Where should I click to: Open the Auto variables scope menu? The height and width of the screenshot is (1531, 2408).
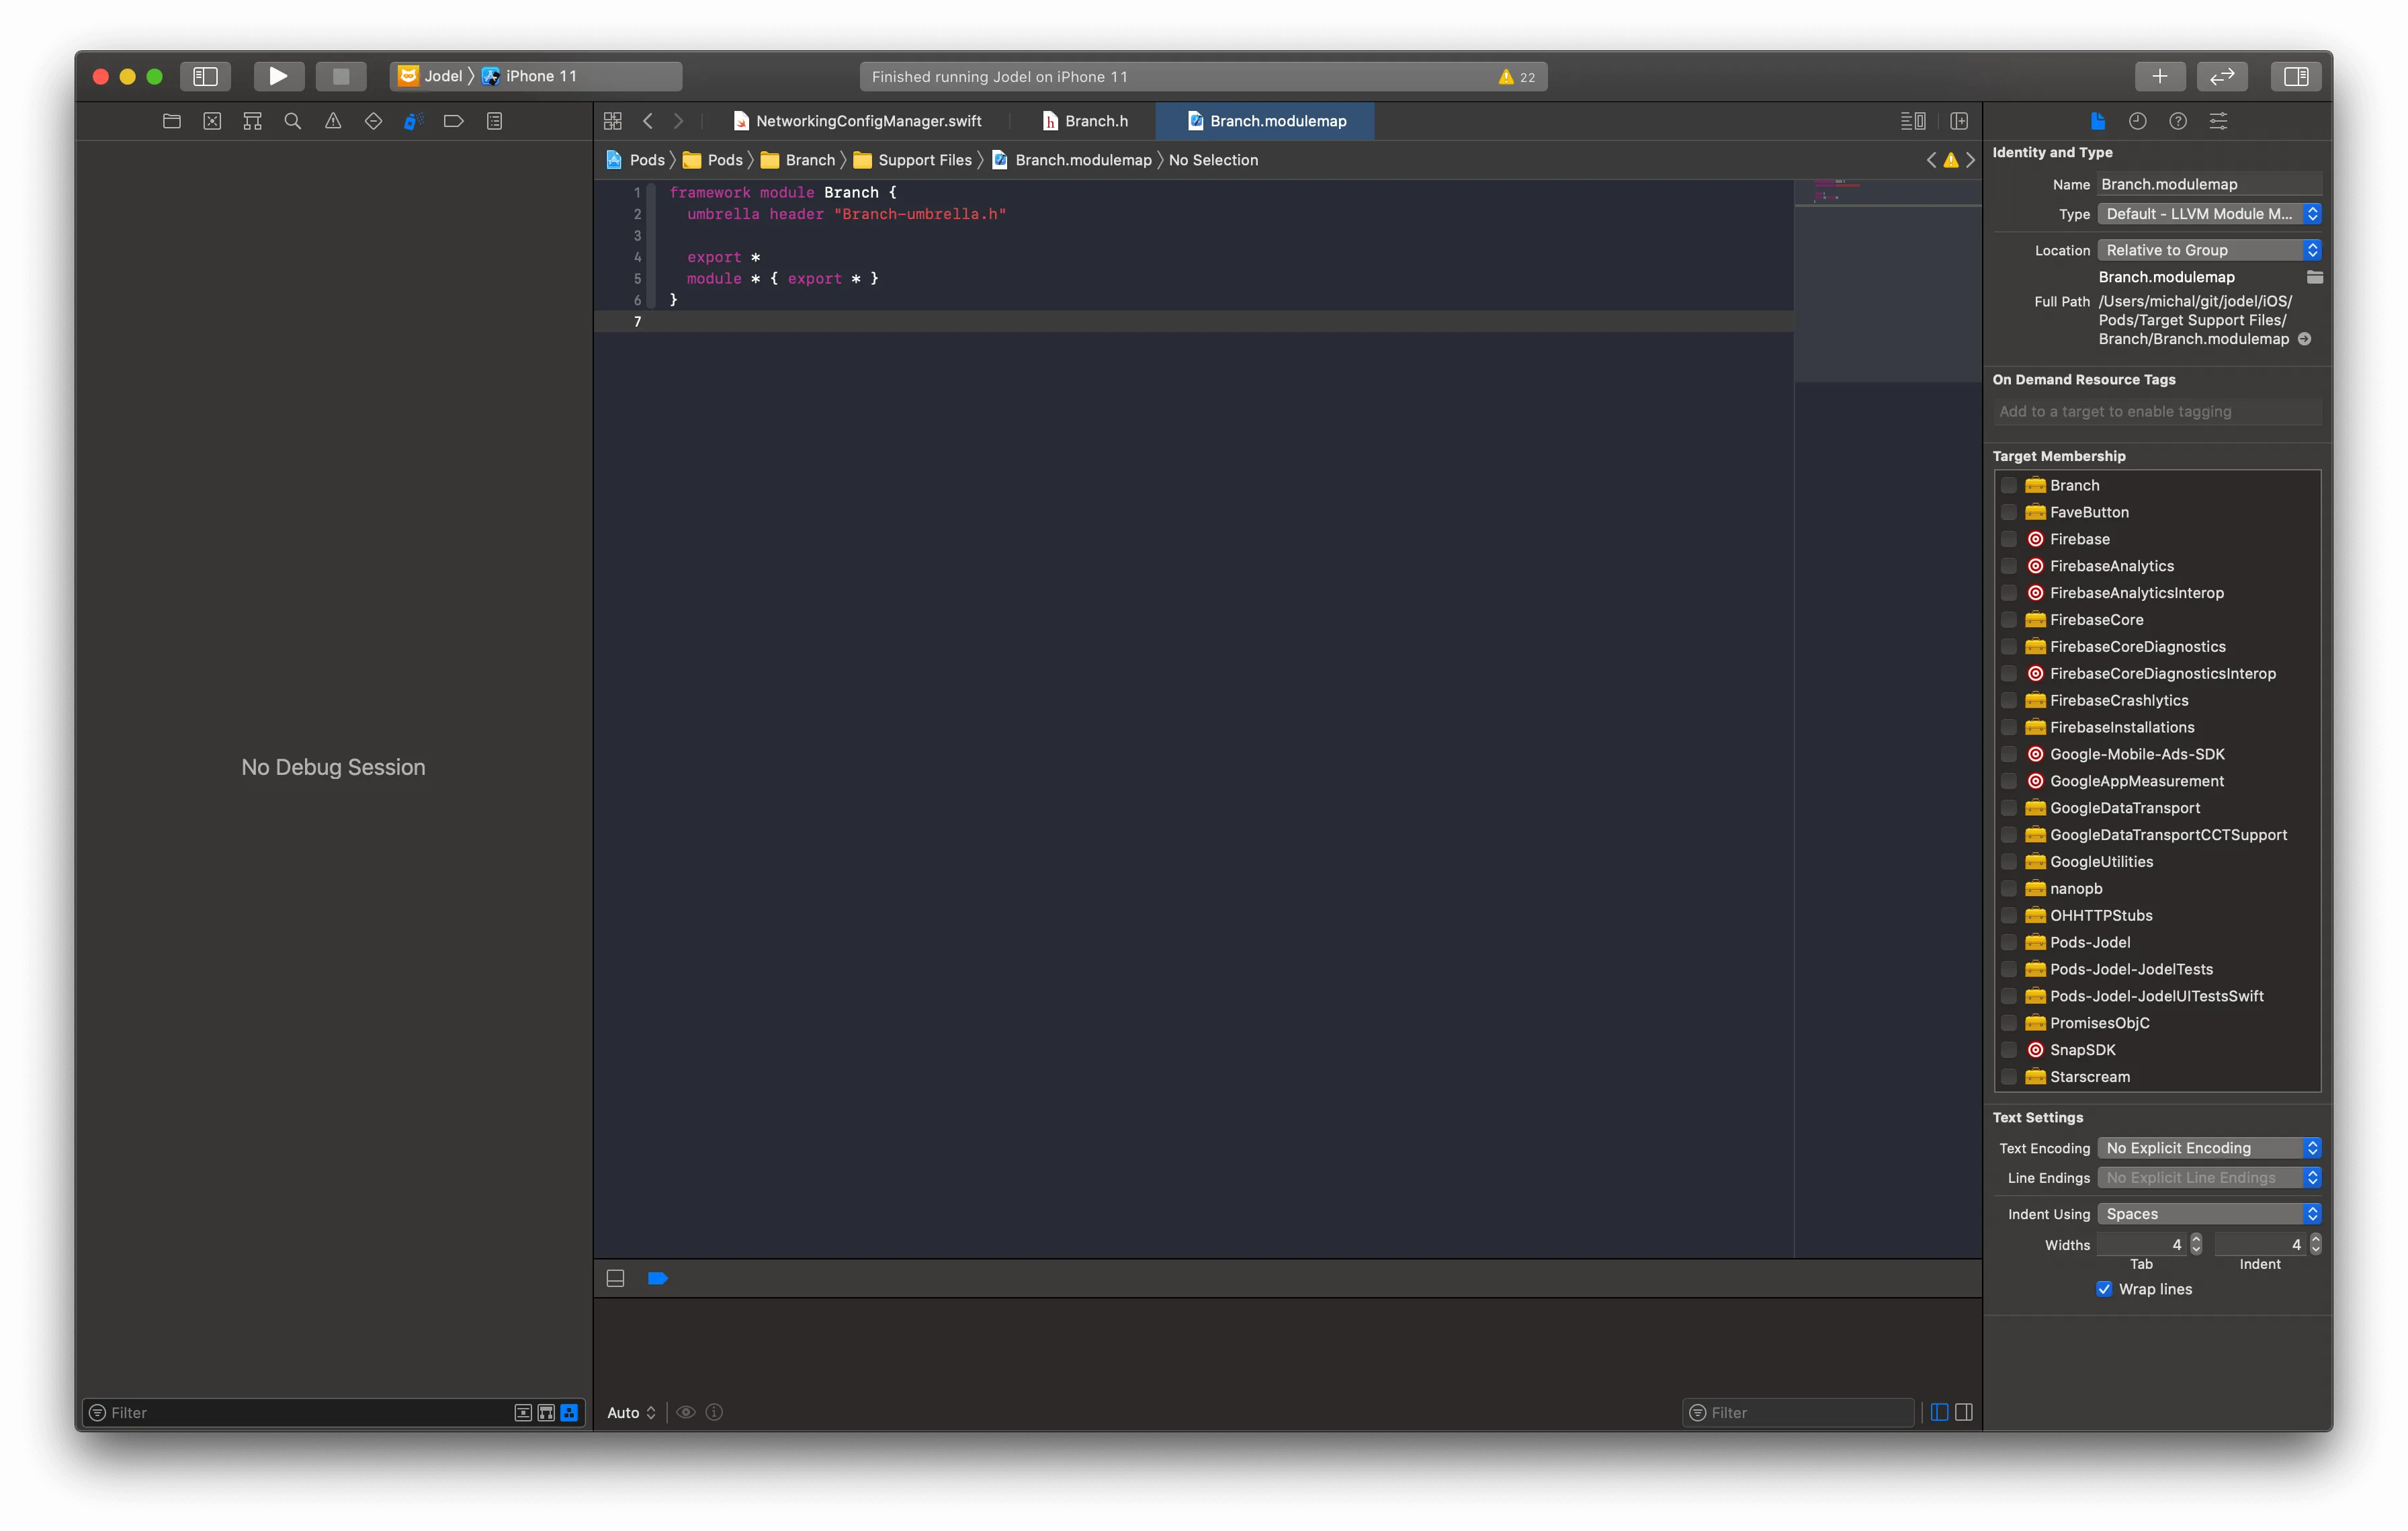tap(631, 1412)
